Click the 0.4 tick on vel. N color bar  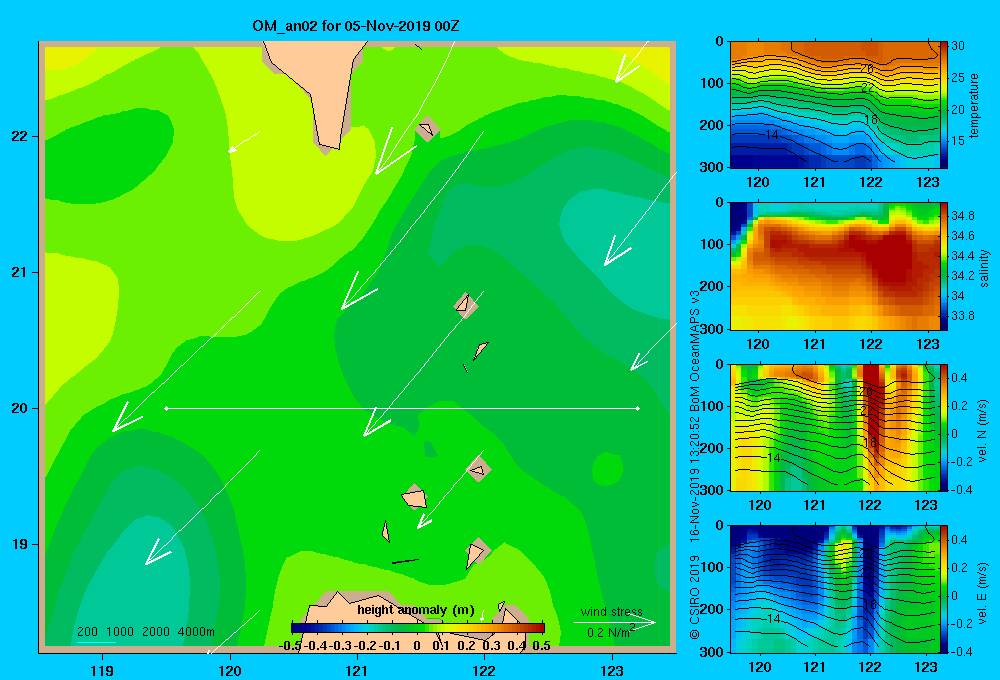960,378
